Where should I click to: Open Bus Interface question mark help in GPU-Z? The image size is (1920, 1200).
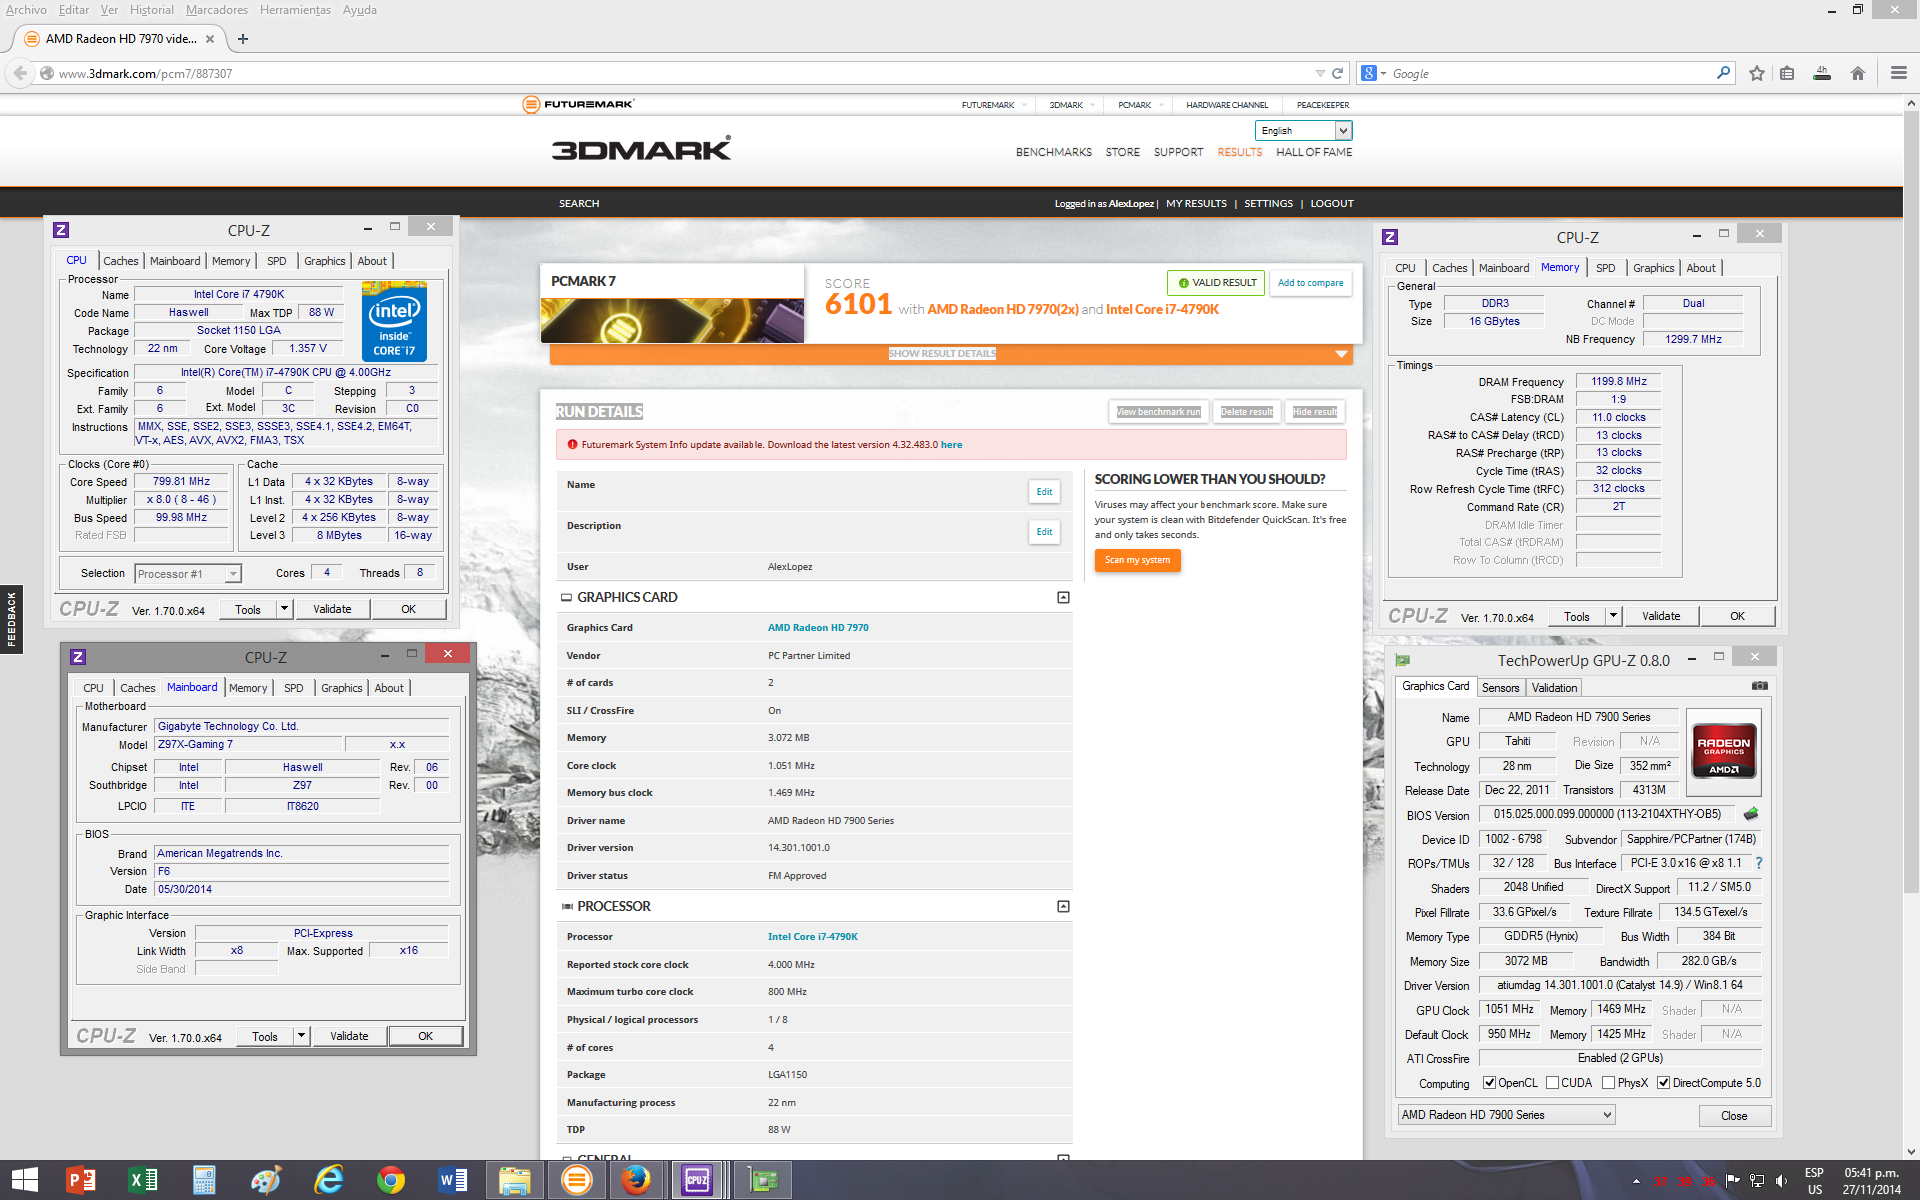(1758, 863)
